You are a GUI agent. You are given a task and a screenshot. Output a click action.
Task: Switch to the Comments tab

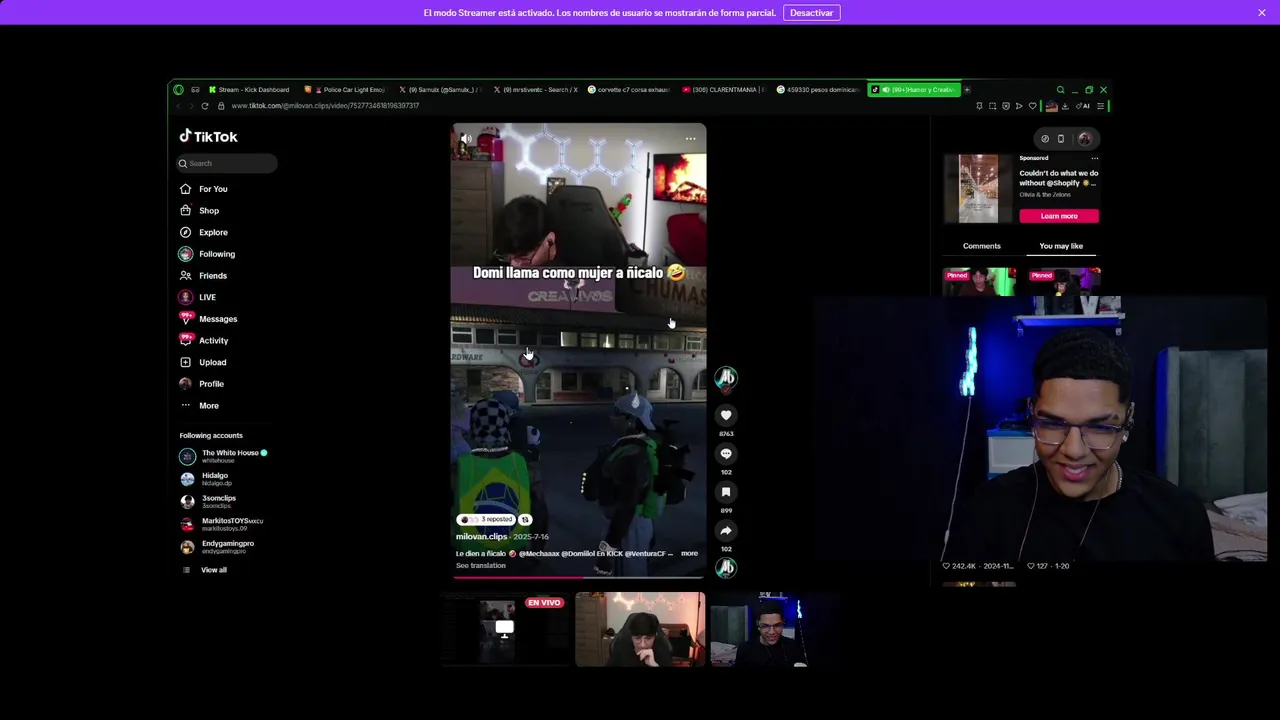tap(981, 246)
